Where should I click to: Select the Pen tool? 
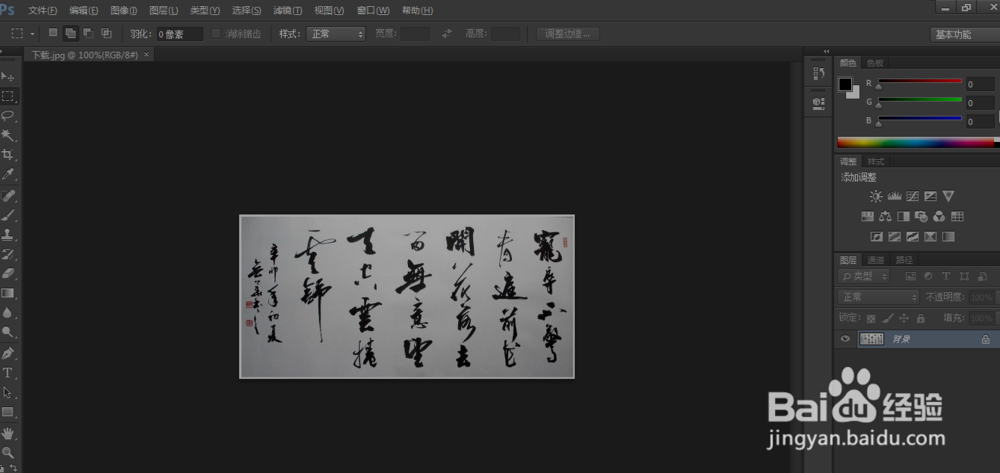point(8,353)
